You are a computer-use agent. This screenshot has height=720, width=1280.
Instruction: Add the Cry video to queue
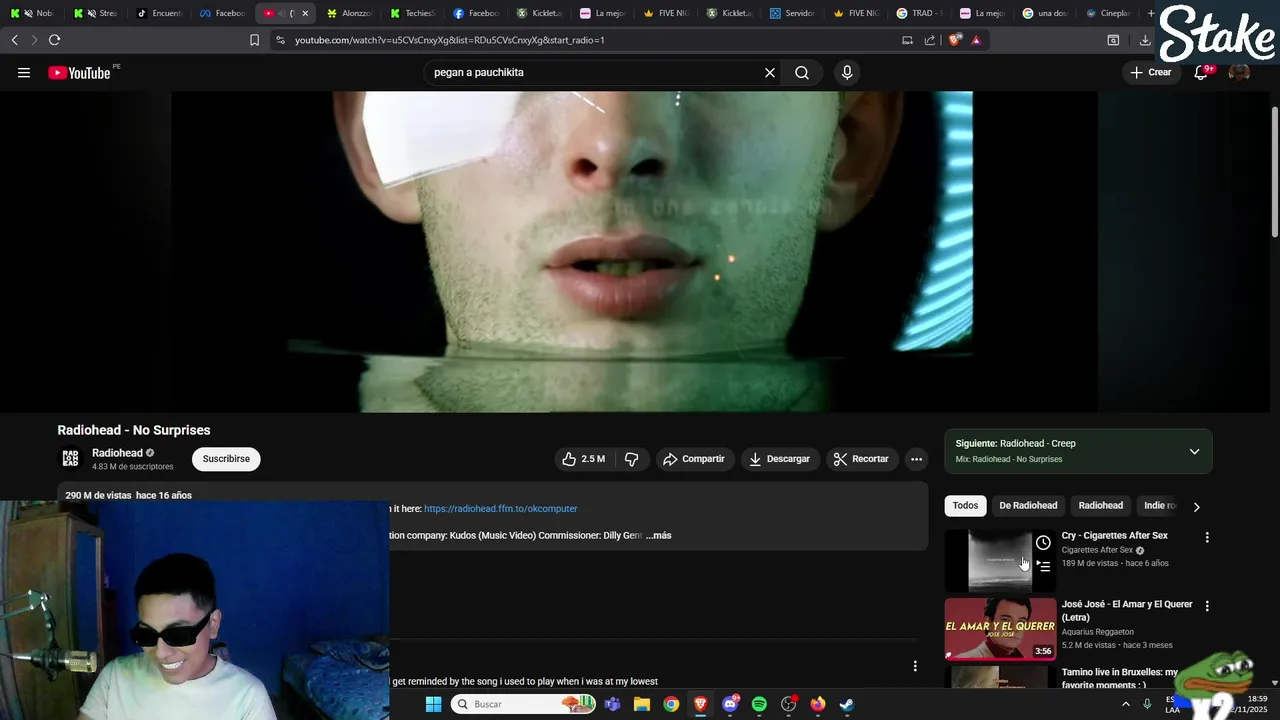click(1043, 566)
